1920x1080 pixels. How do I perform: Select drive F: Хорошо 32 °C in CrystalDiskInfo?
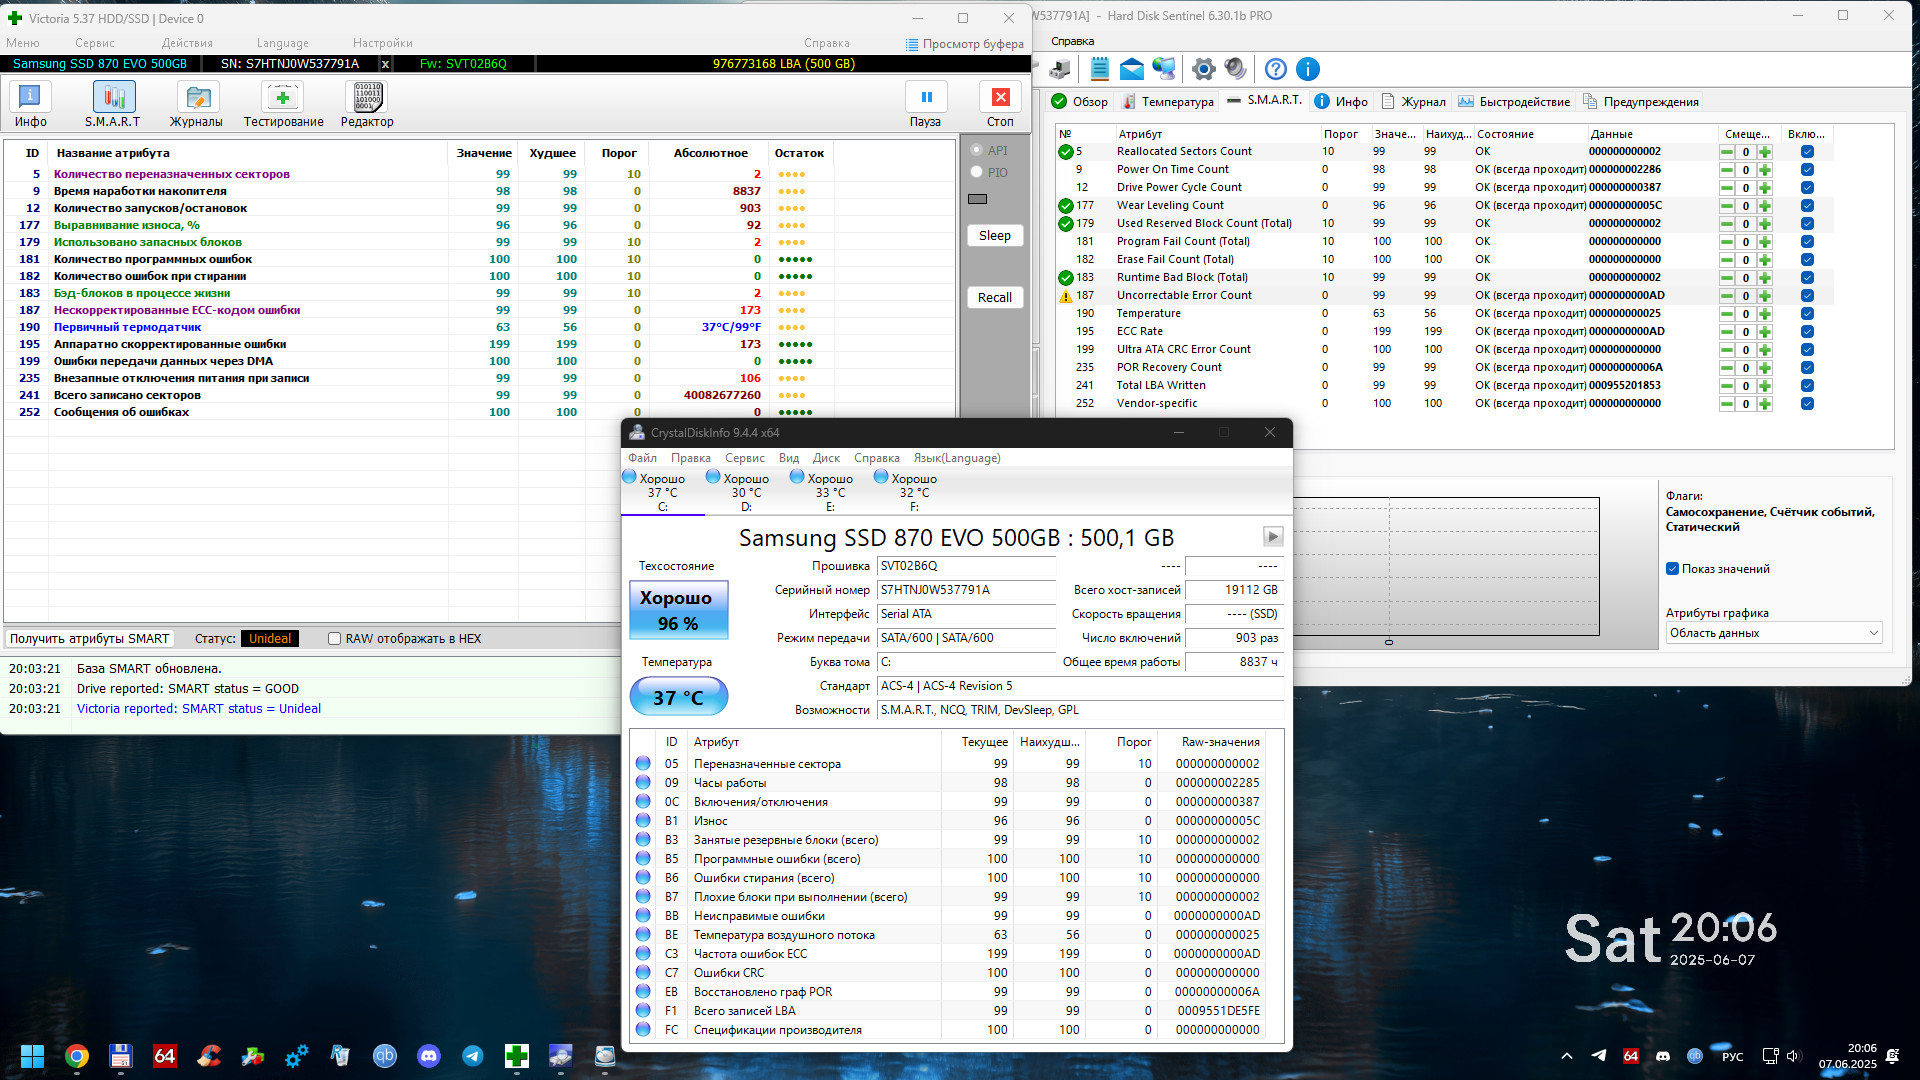click(914, 491)
